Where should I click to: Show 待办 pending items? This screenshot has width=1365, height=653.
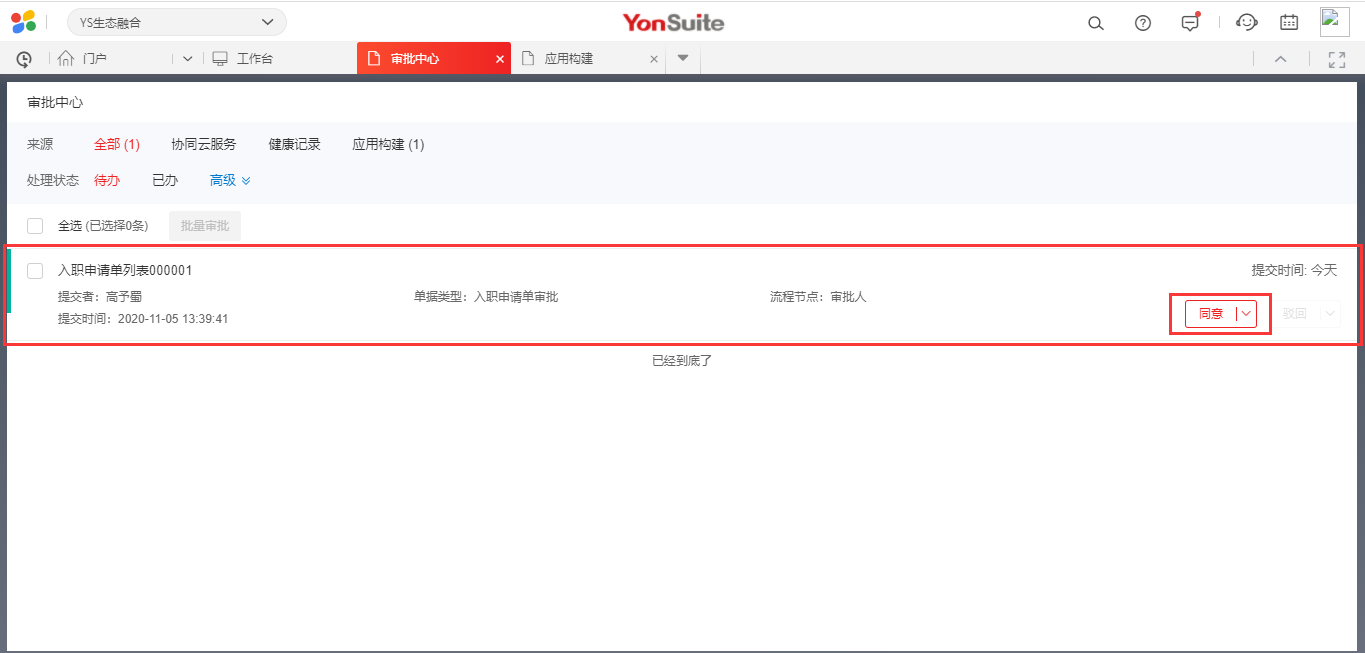(x=107, y=180)
